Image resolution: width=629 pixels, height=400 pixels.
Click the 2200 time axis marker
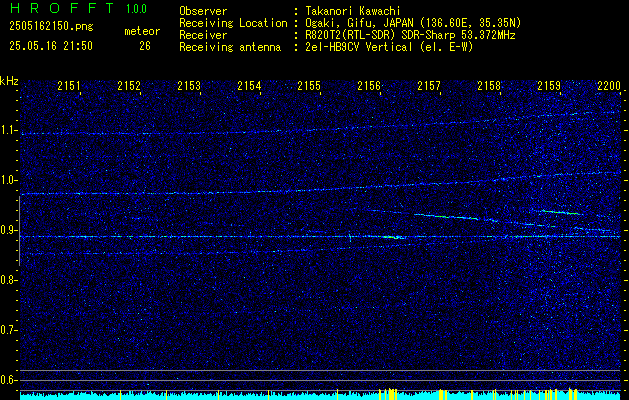[609, 85]
